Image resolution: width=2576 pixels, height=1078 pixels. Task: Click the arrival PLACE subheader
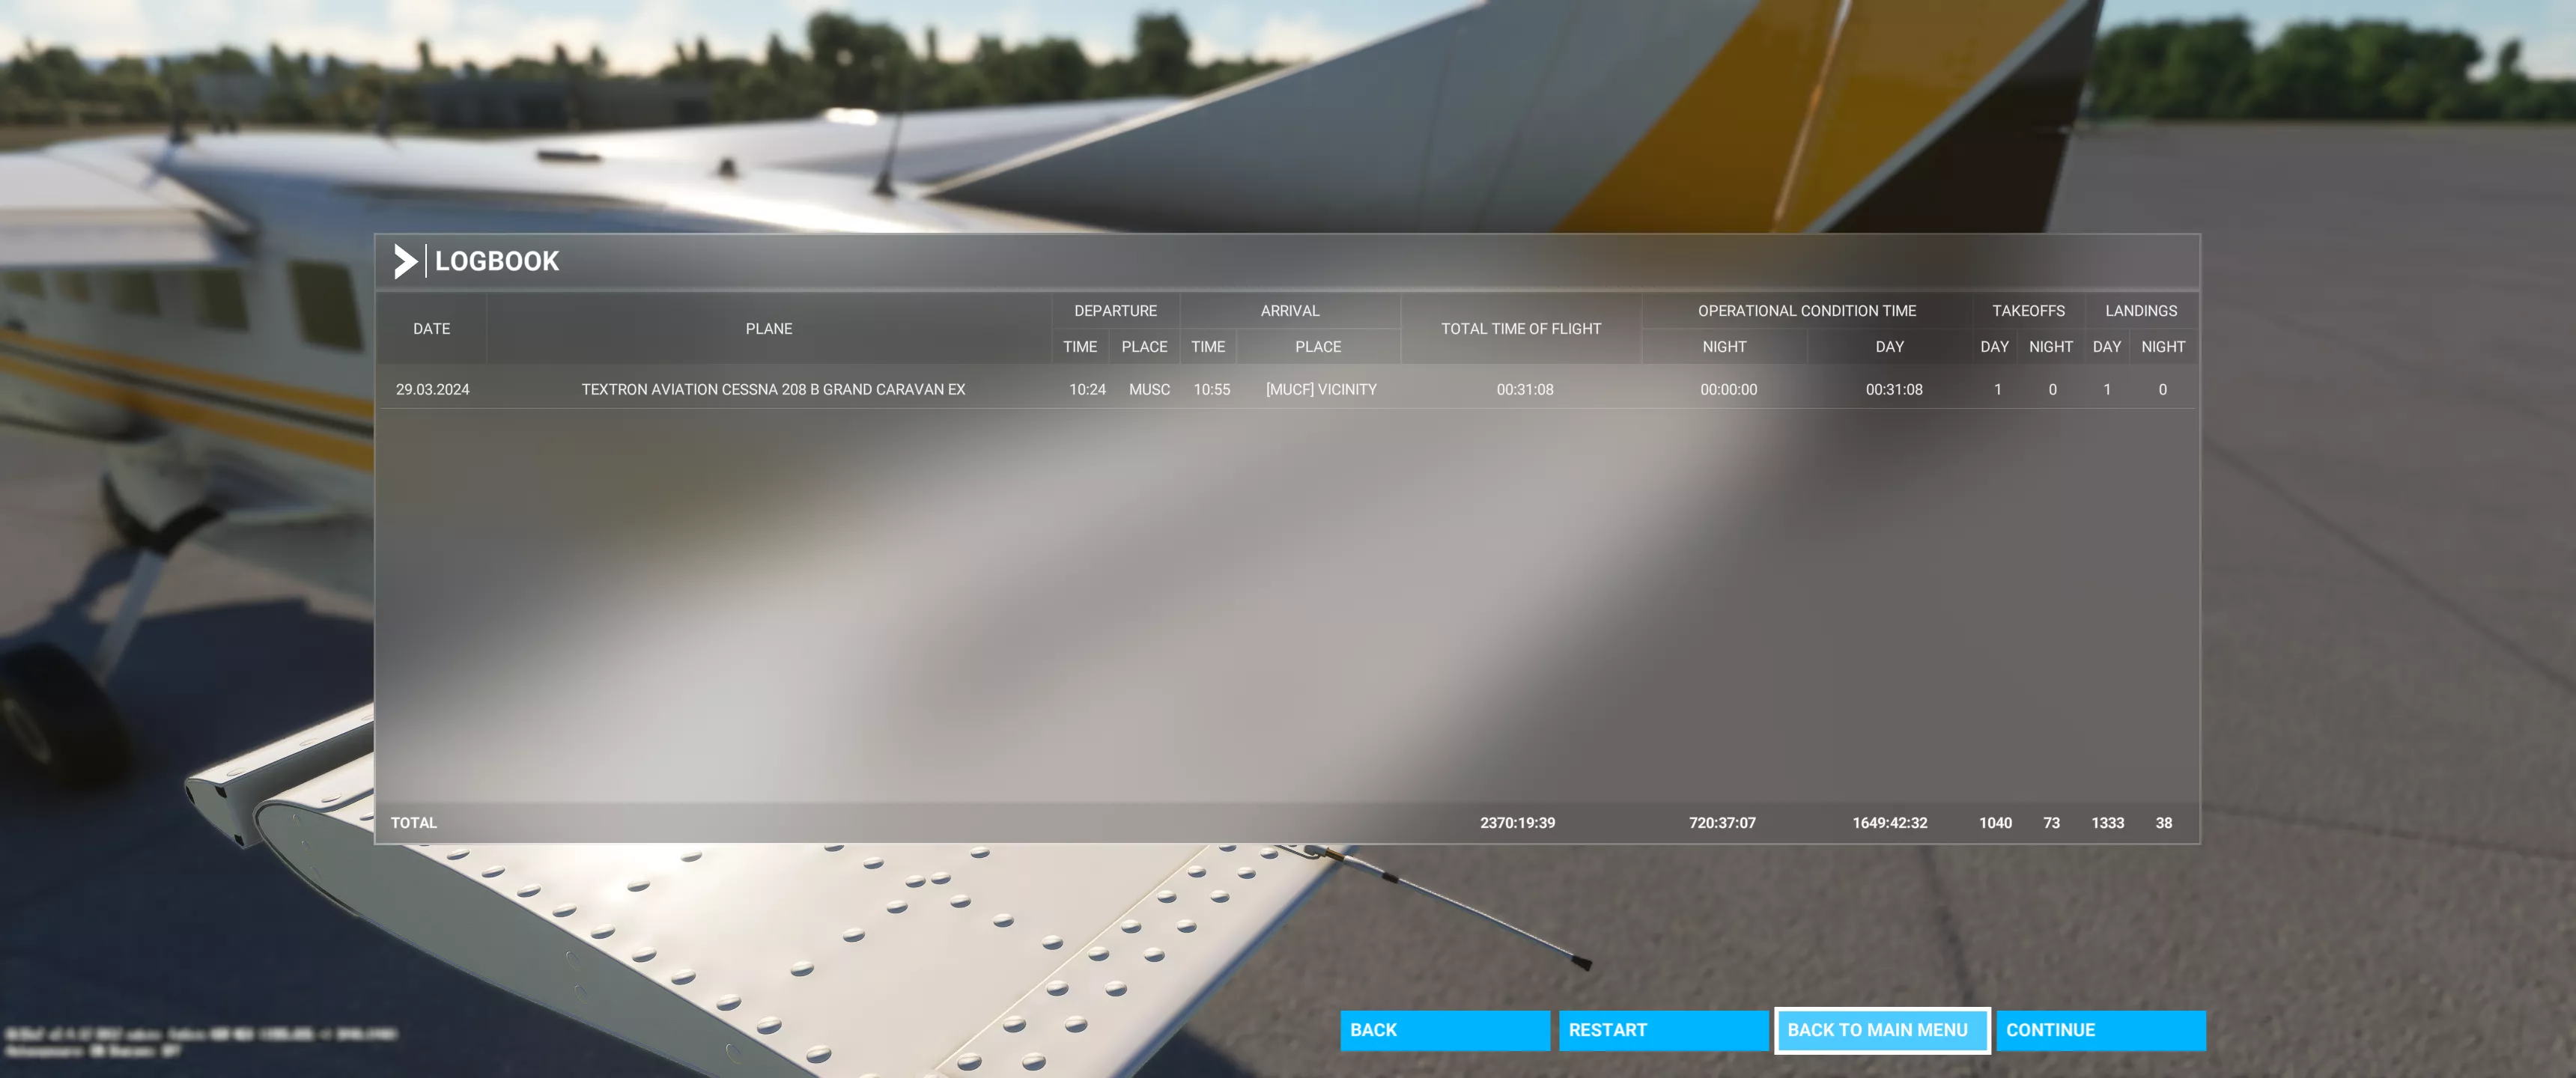(1318, 347)
